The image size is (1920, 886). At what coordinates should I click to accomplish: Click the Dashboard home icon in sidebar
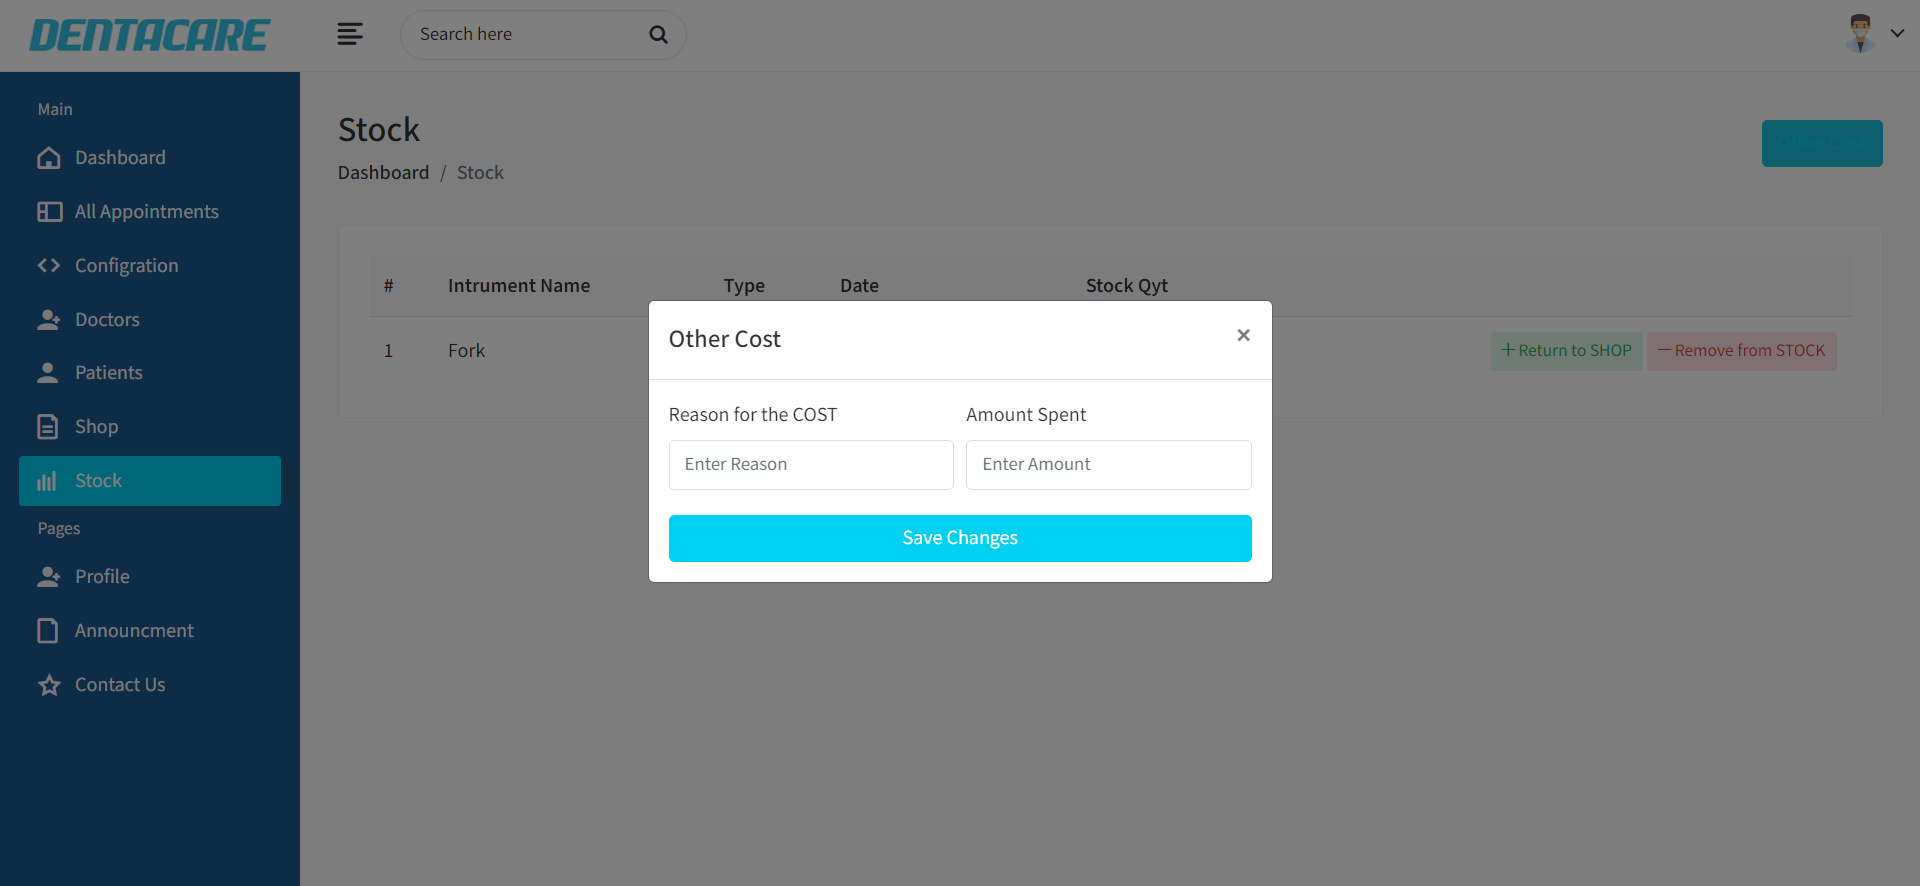49,158
